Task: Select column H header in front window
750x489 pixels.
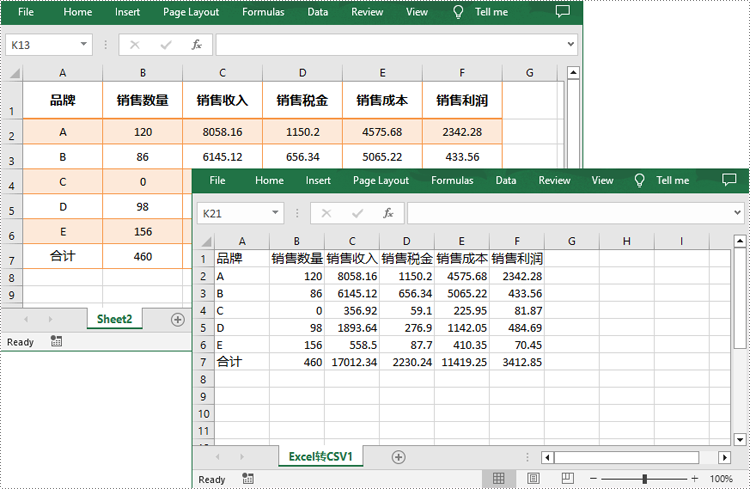Action: (626, 241)
